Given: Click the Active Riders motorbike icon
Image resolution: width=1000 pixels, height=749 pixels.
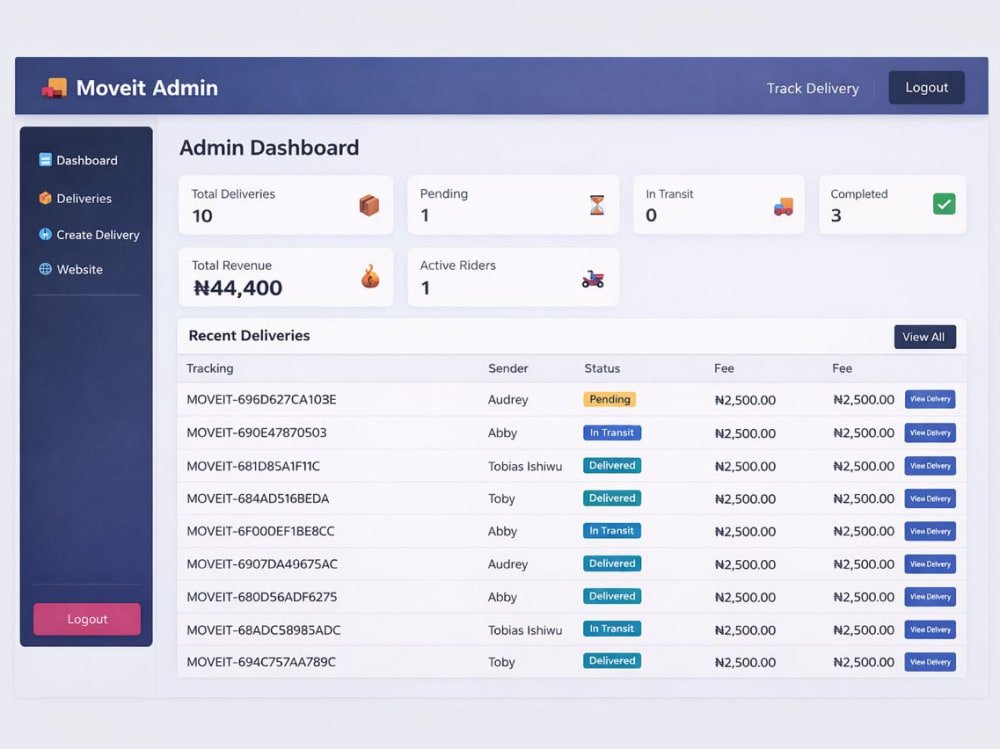Looking at the screenshot, I should tap(593, 279).
